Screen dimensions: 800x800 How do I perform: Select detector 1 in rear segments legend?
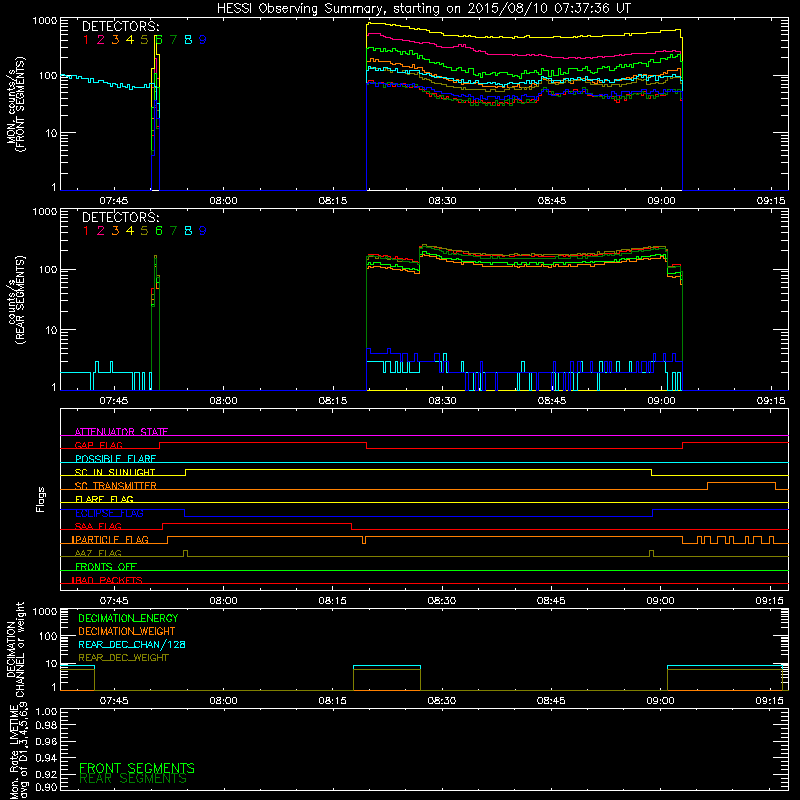[86, 231]
